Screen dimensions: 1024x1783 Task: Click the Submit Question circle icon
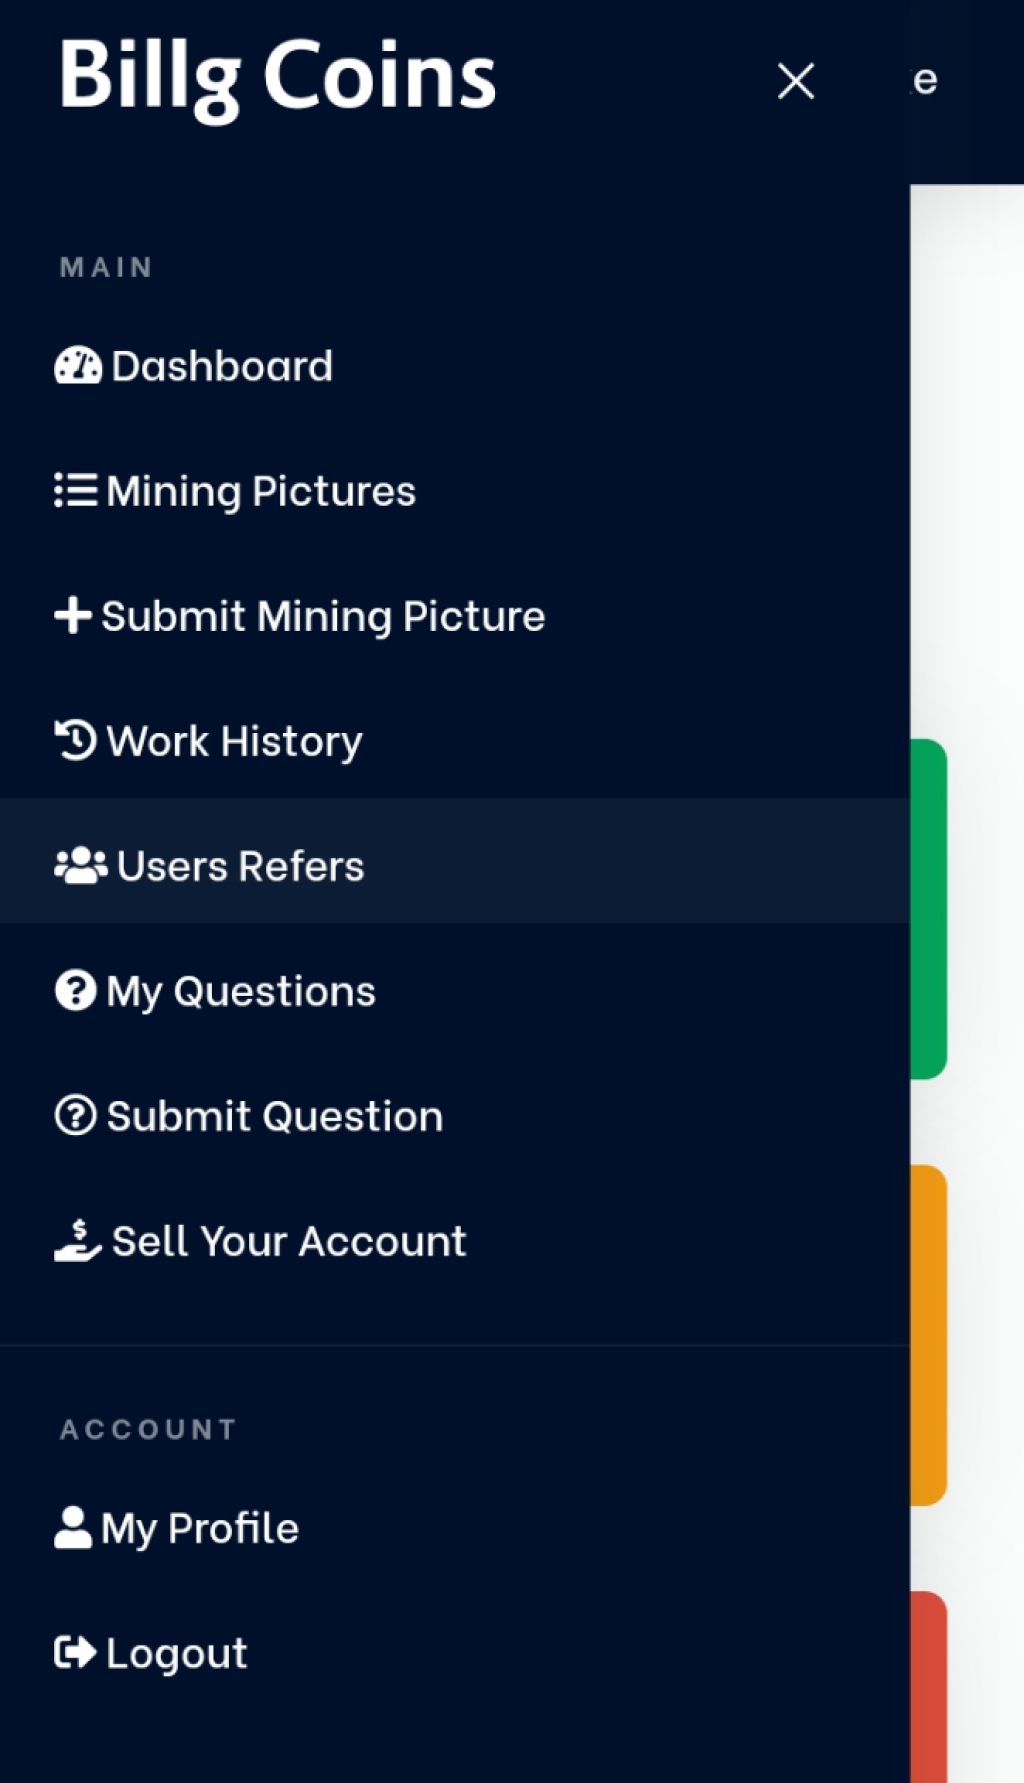click(75, 1115)
